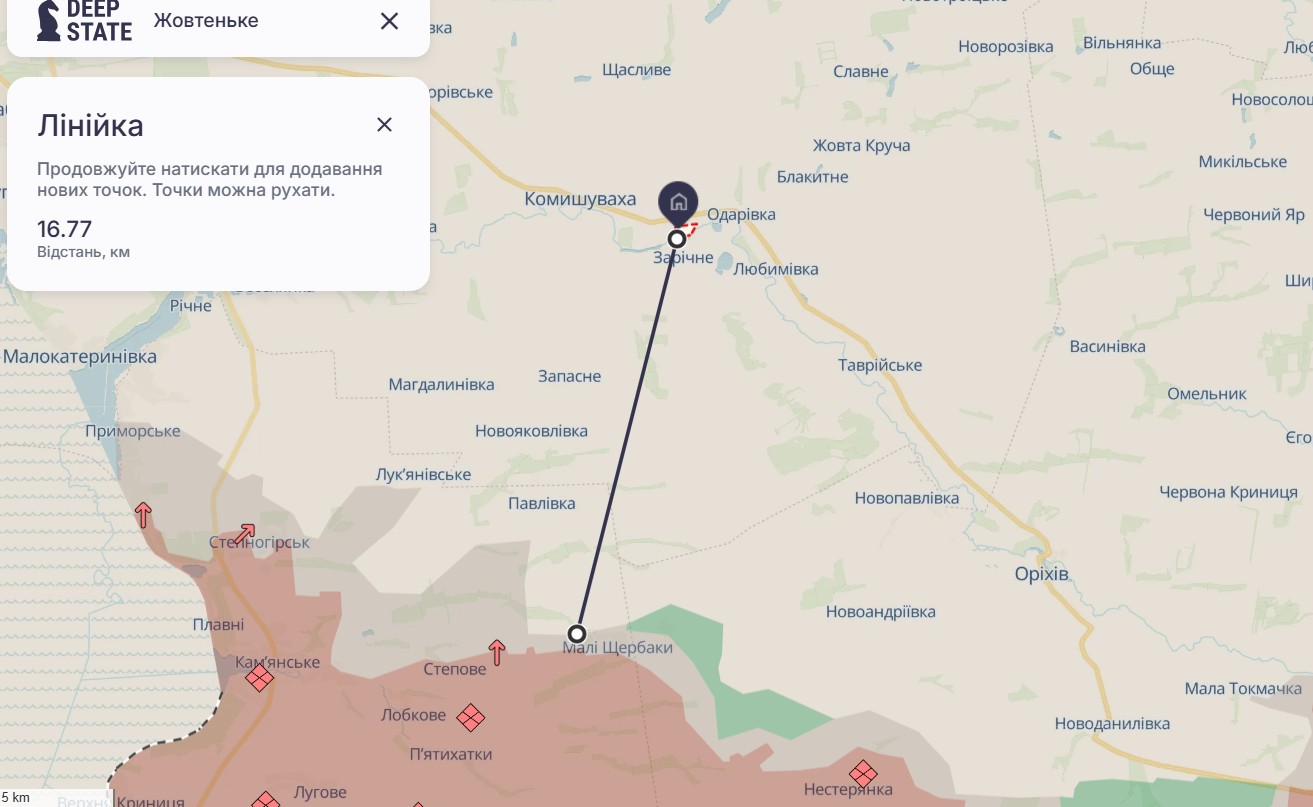Click the attack arrow below Приморське
The height and width of the screenshot is (807, 1313).
[x=144, y=515]
